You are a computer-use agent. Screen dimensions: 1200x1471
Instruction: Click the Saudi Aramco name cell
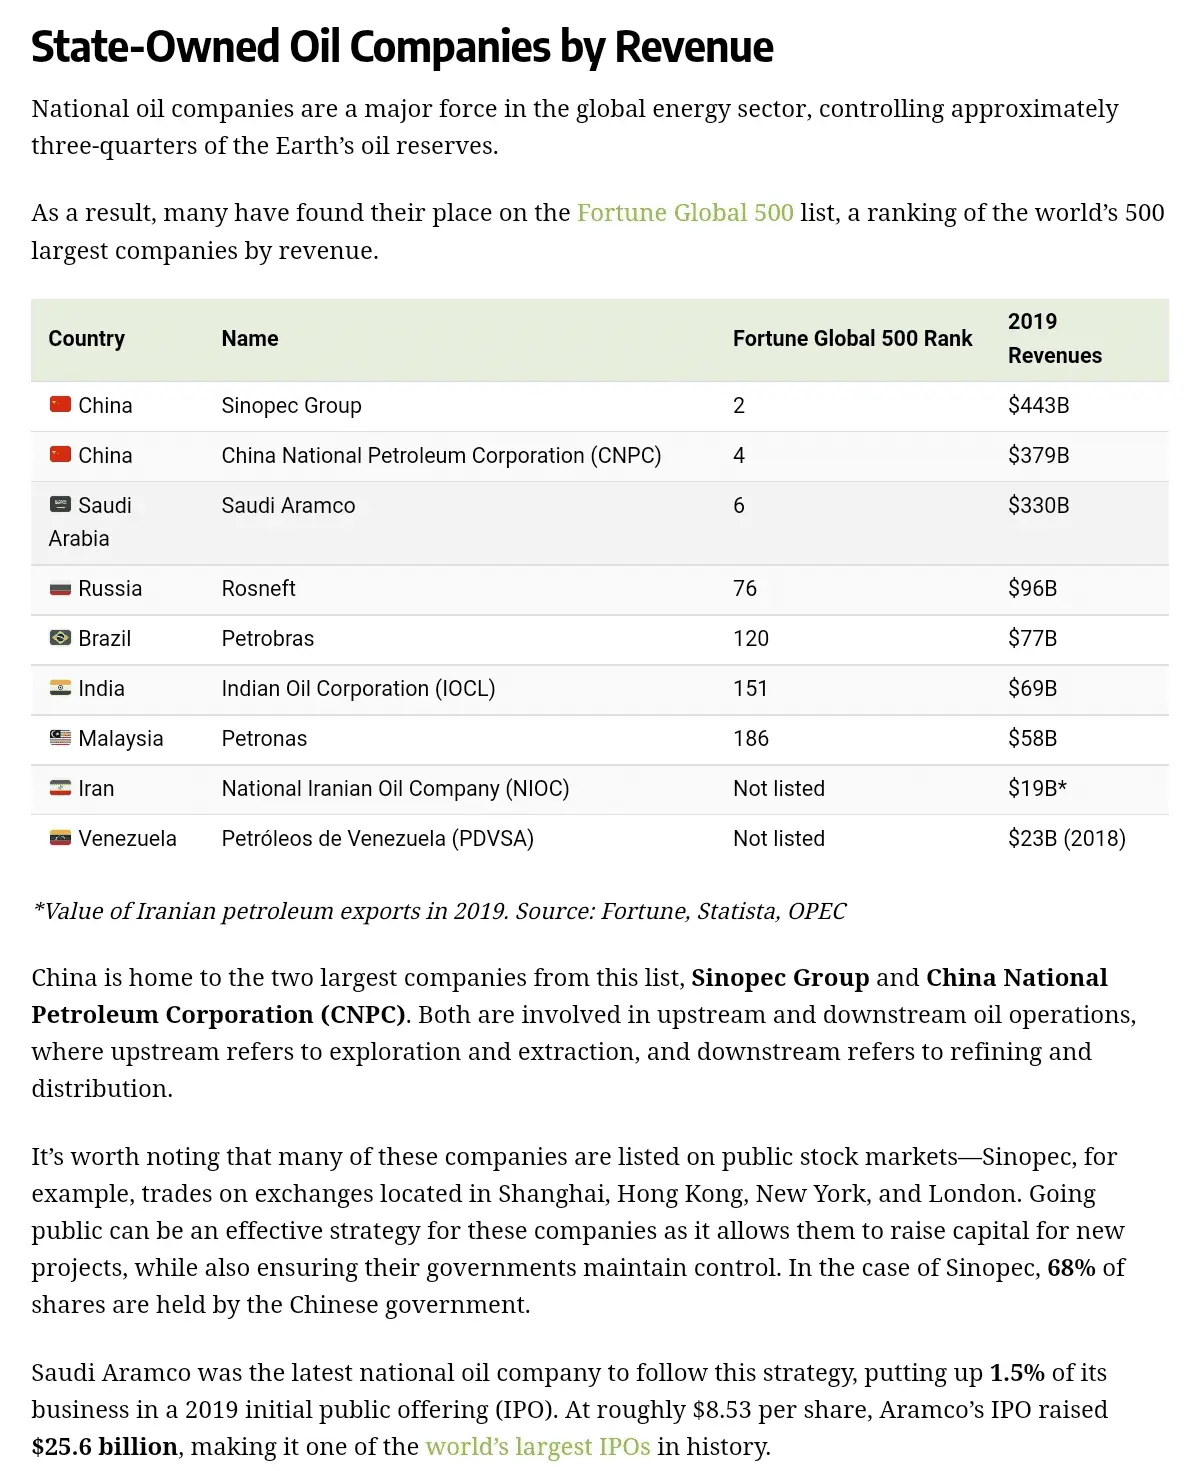(288, 506)
